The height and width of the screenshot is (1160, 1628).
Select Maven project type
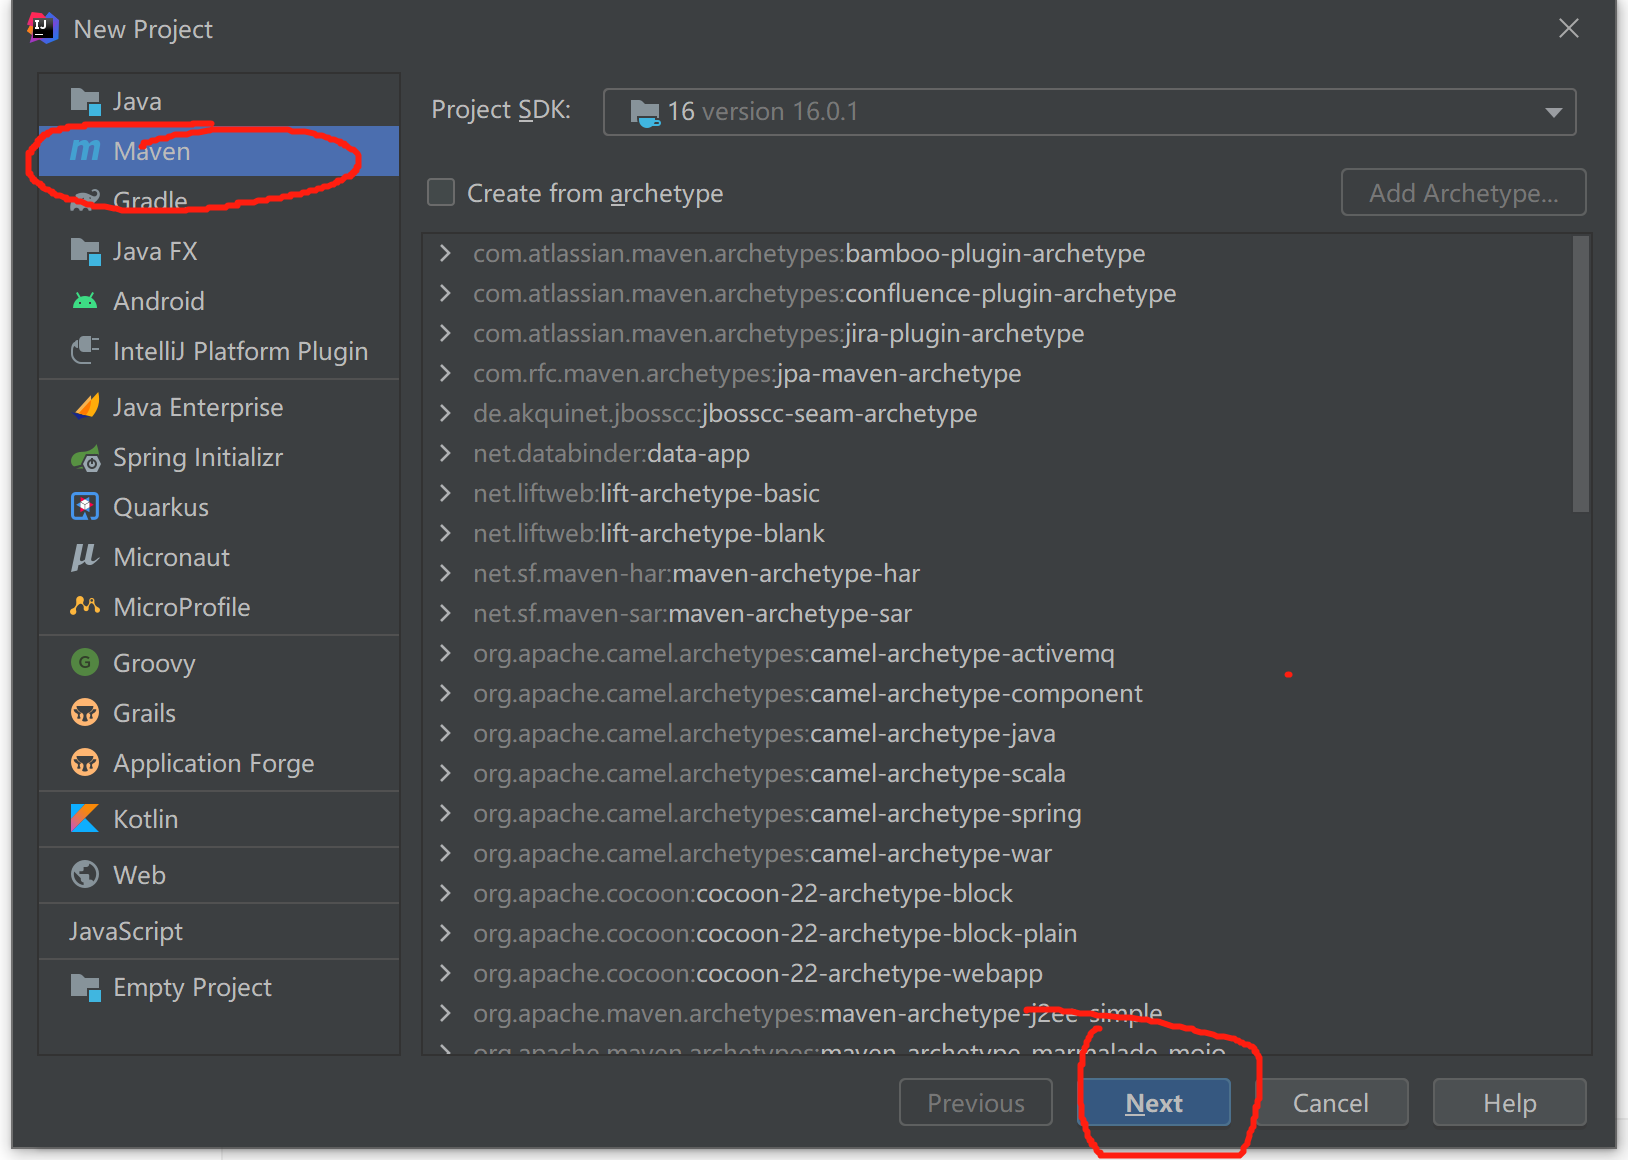[219, 151]
